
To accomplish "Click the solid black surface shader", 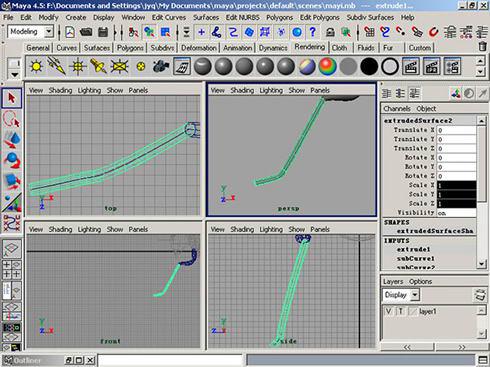I will [369, 66].
